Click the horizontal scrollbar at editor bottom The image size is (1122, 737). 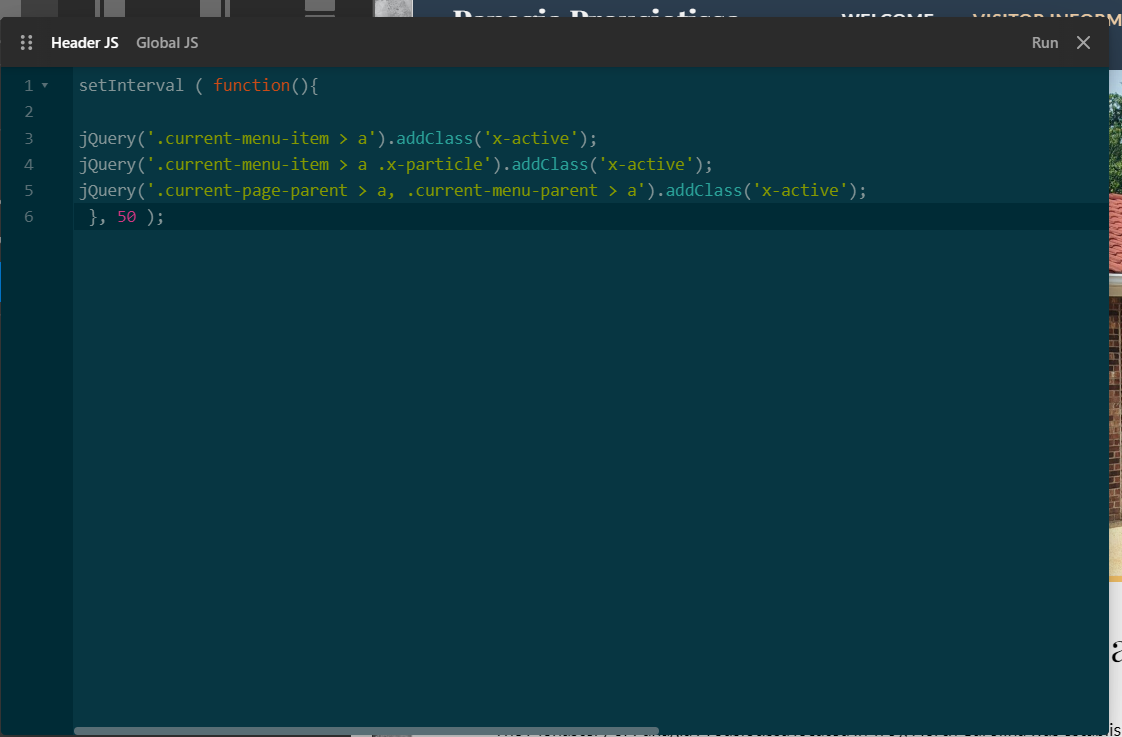(366, 731)
